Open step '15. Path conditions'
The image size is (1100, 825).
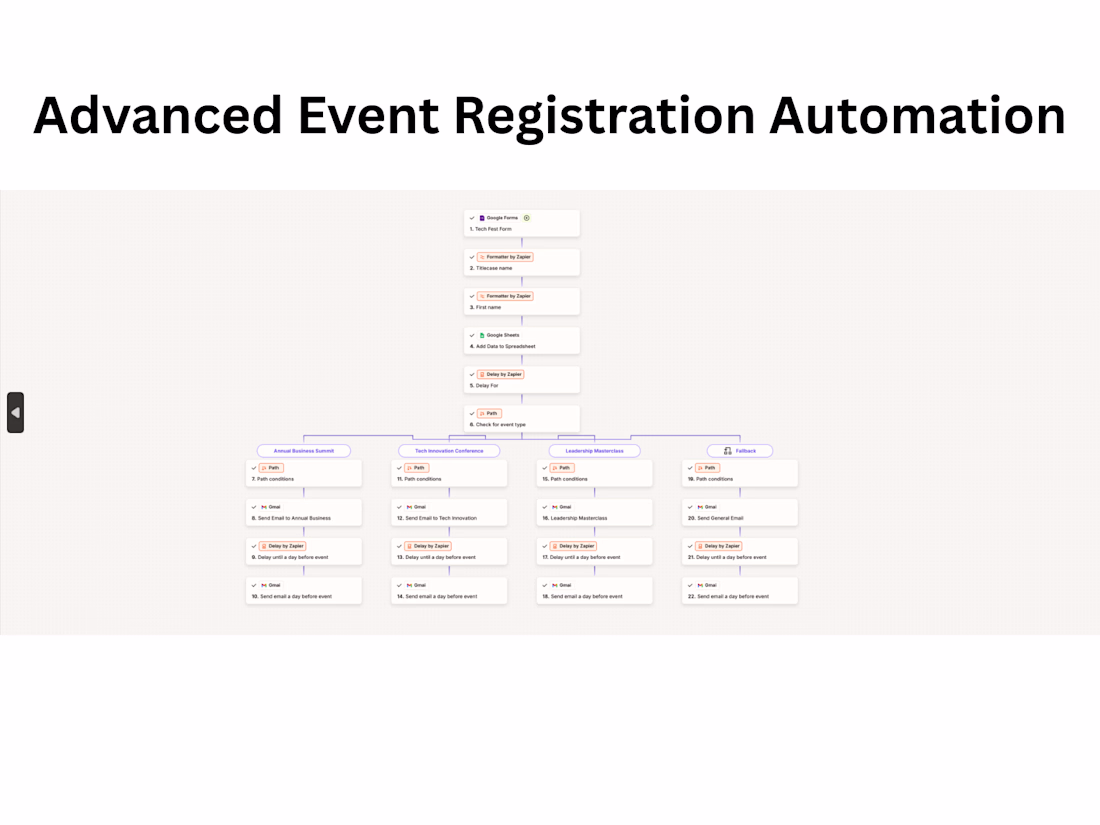click(594, 474)
